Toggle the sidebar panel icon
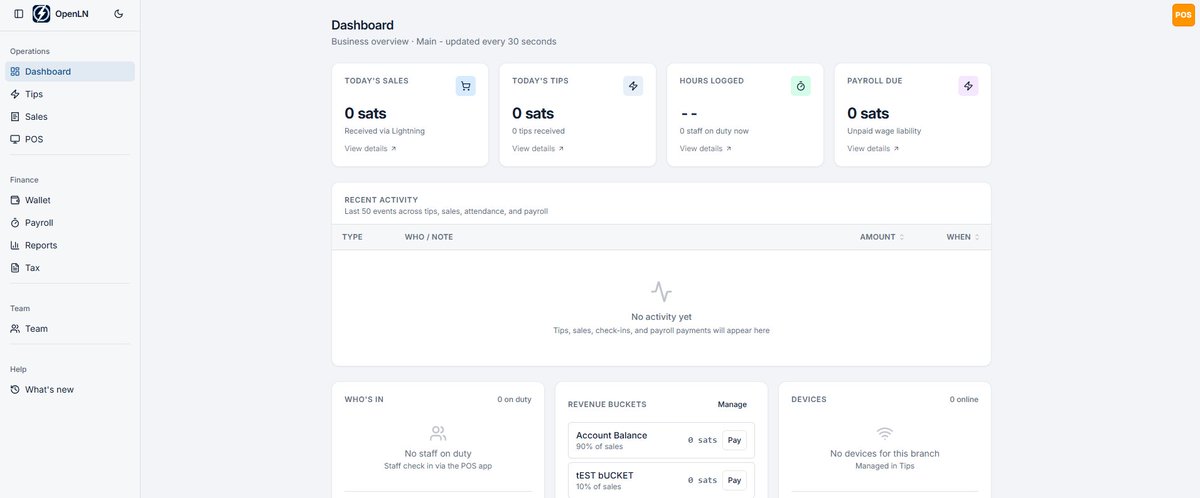Viewport: 1200px width, 498px height. [x=18, y=13]
